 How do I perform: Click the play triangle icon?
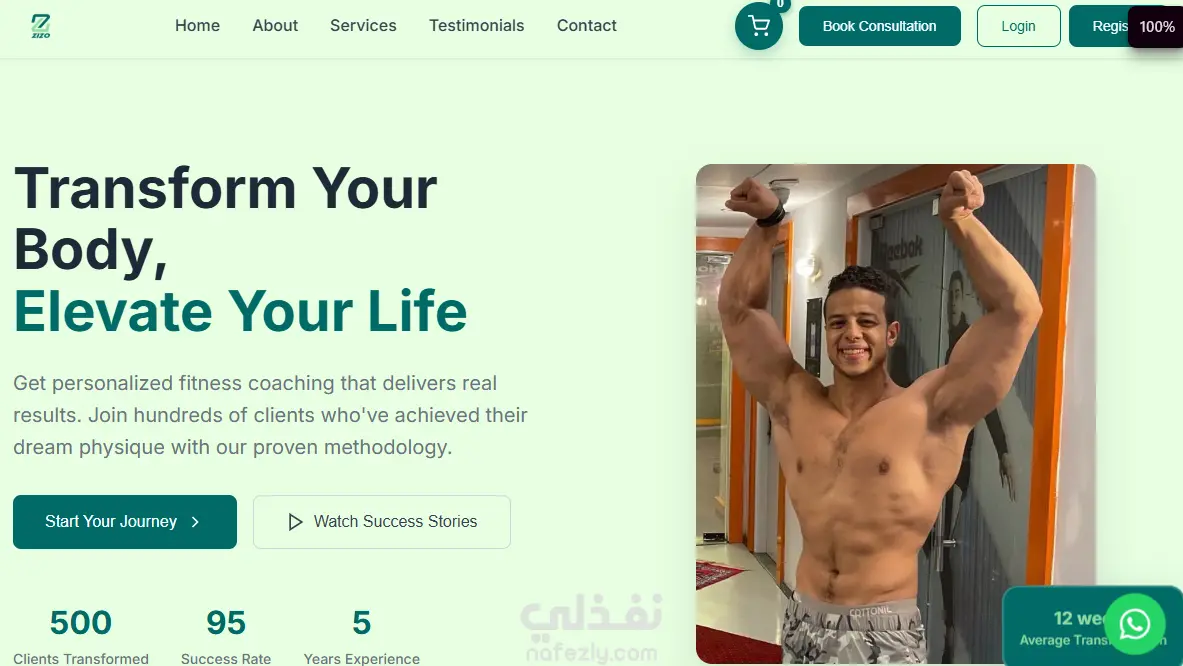pos(295,522)
